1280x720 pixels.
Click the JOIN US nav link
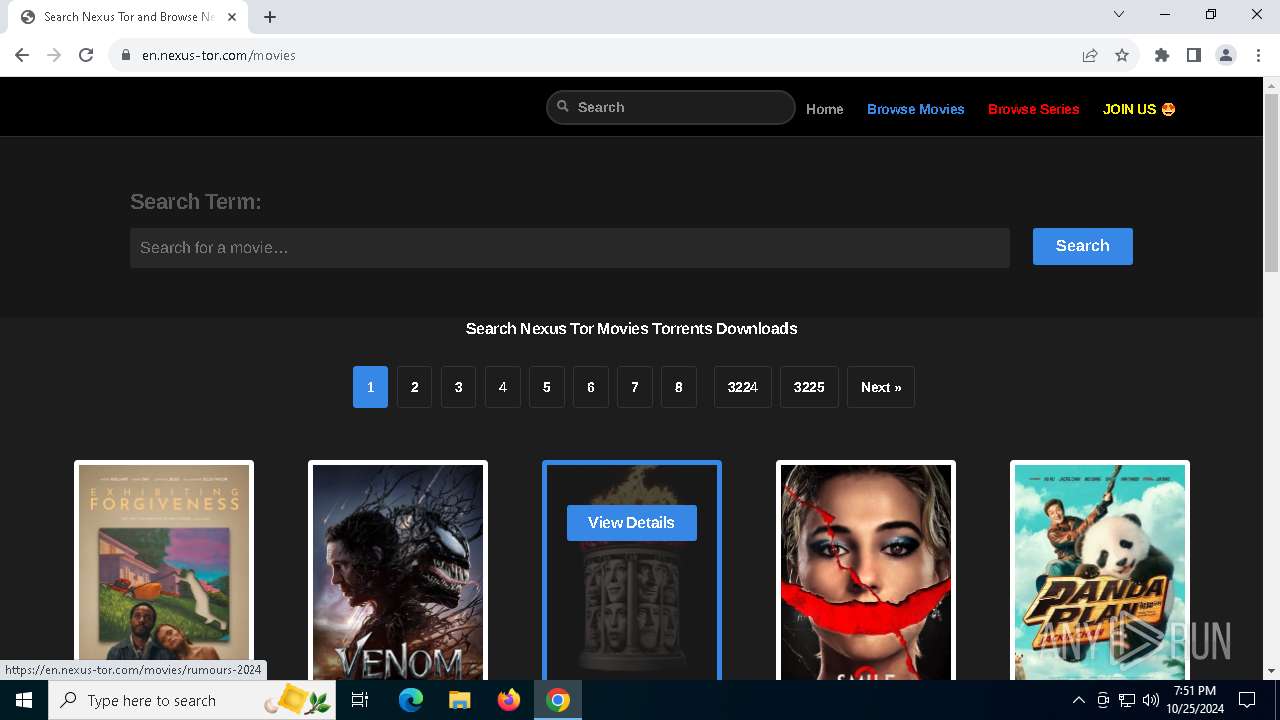(1139, 109)
